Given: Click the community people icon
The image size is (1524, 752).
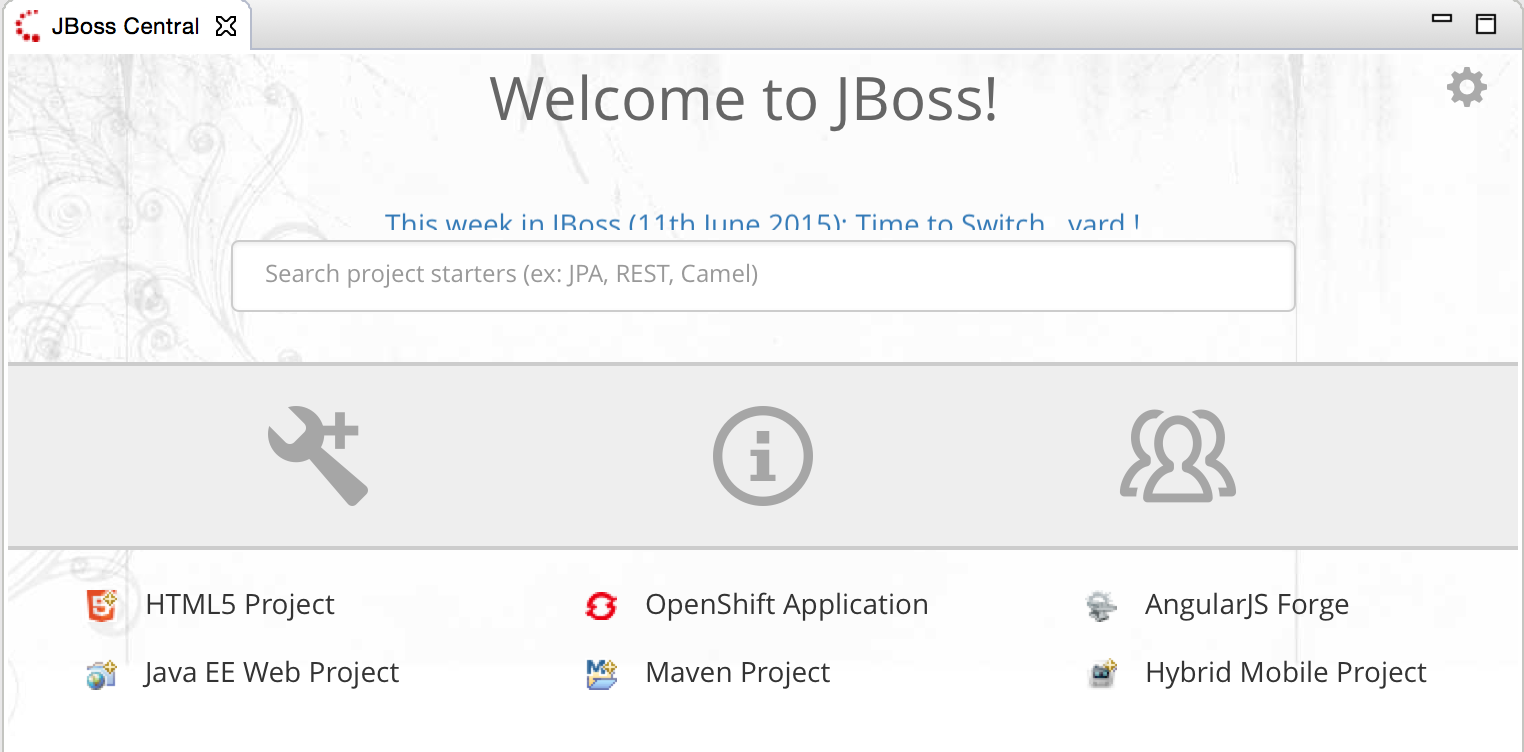Looking at the screenshot, I should [x=1177, y=456].
